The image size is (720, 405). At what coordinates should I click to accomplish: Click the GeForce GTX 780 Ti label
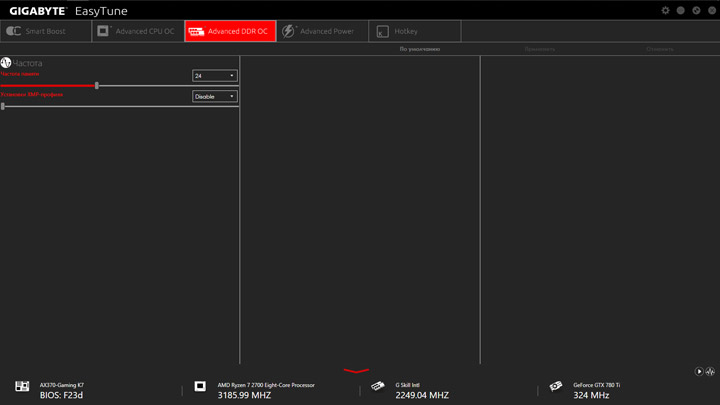click(x=596, y=385)
